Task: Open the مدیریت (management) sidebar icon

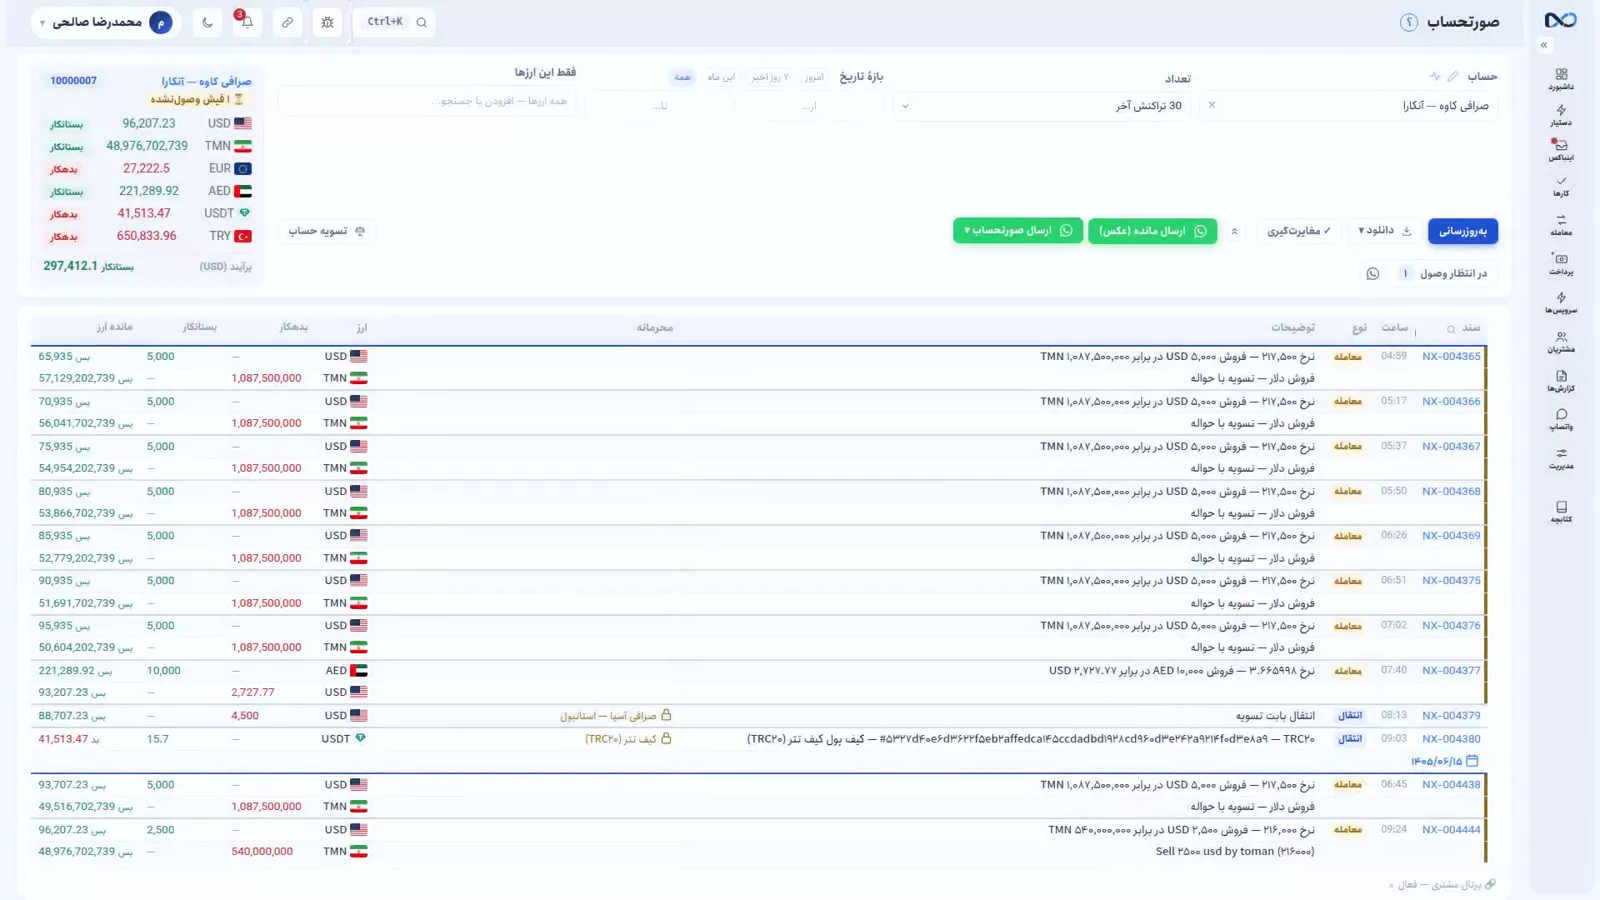Action: point(1561,458)
